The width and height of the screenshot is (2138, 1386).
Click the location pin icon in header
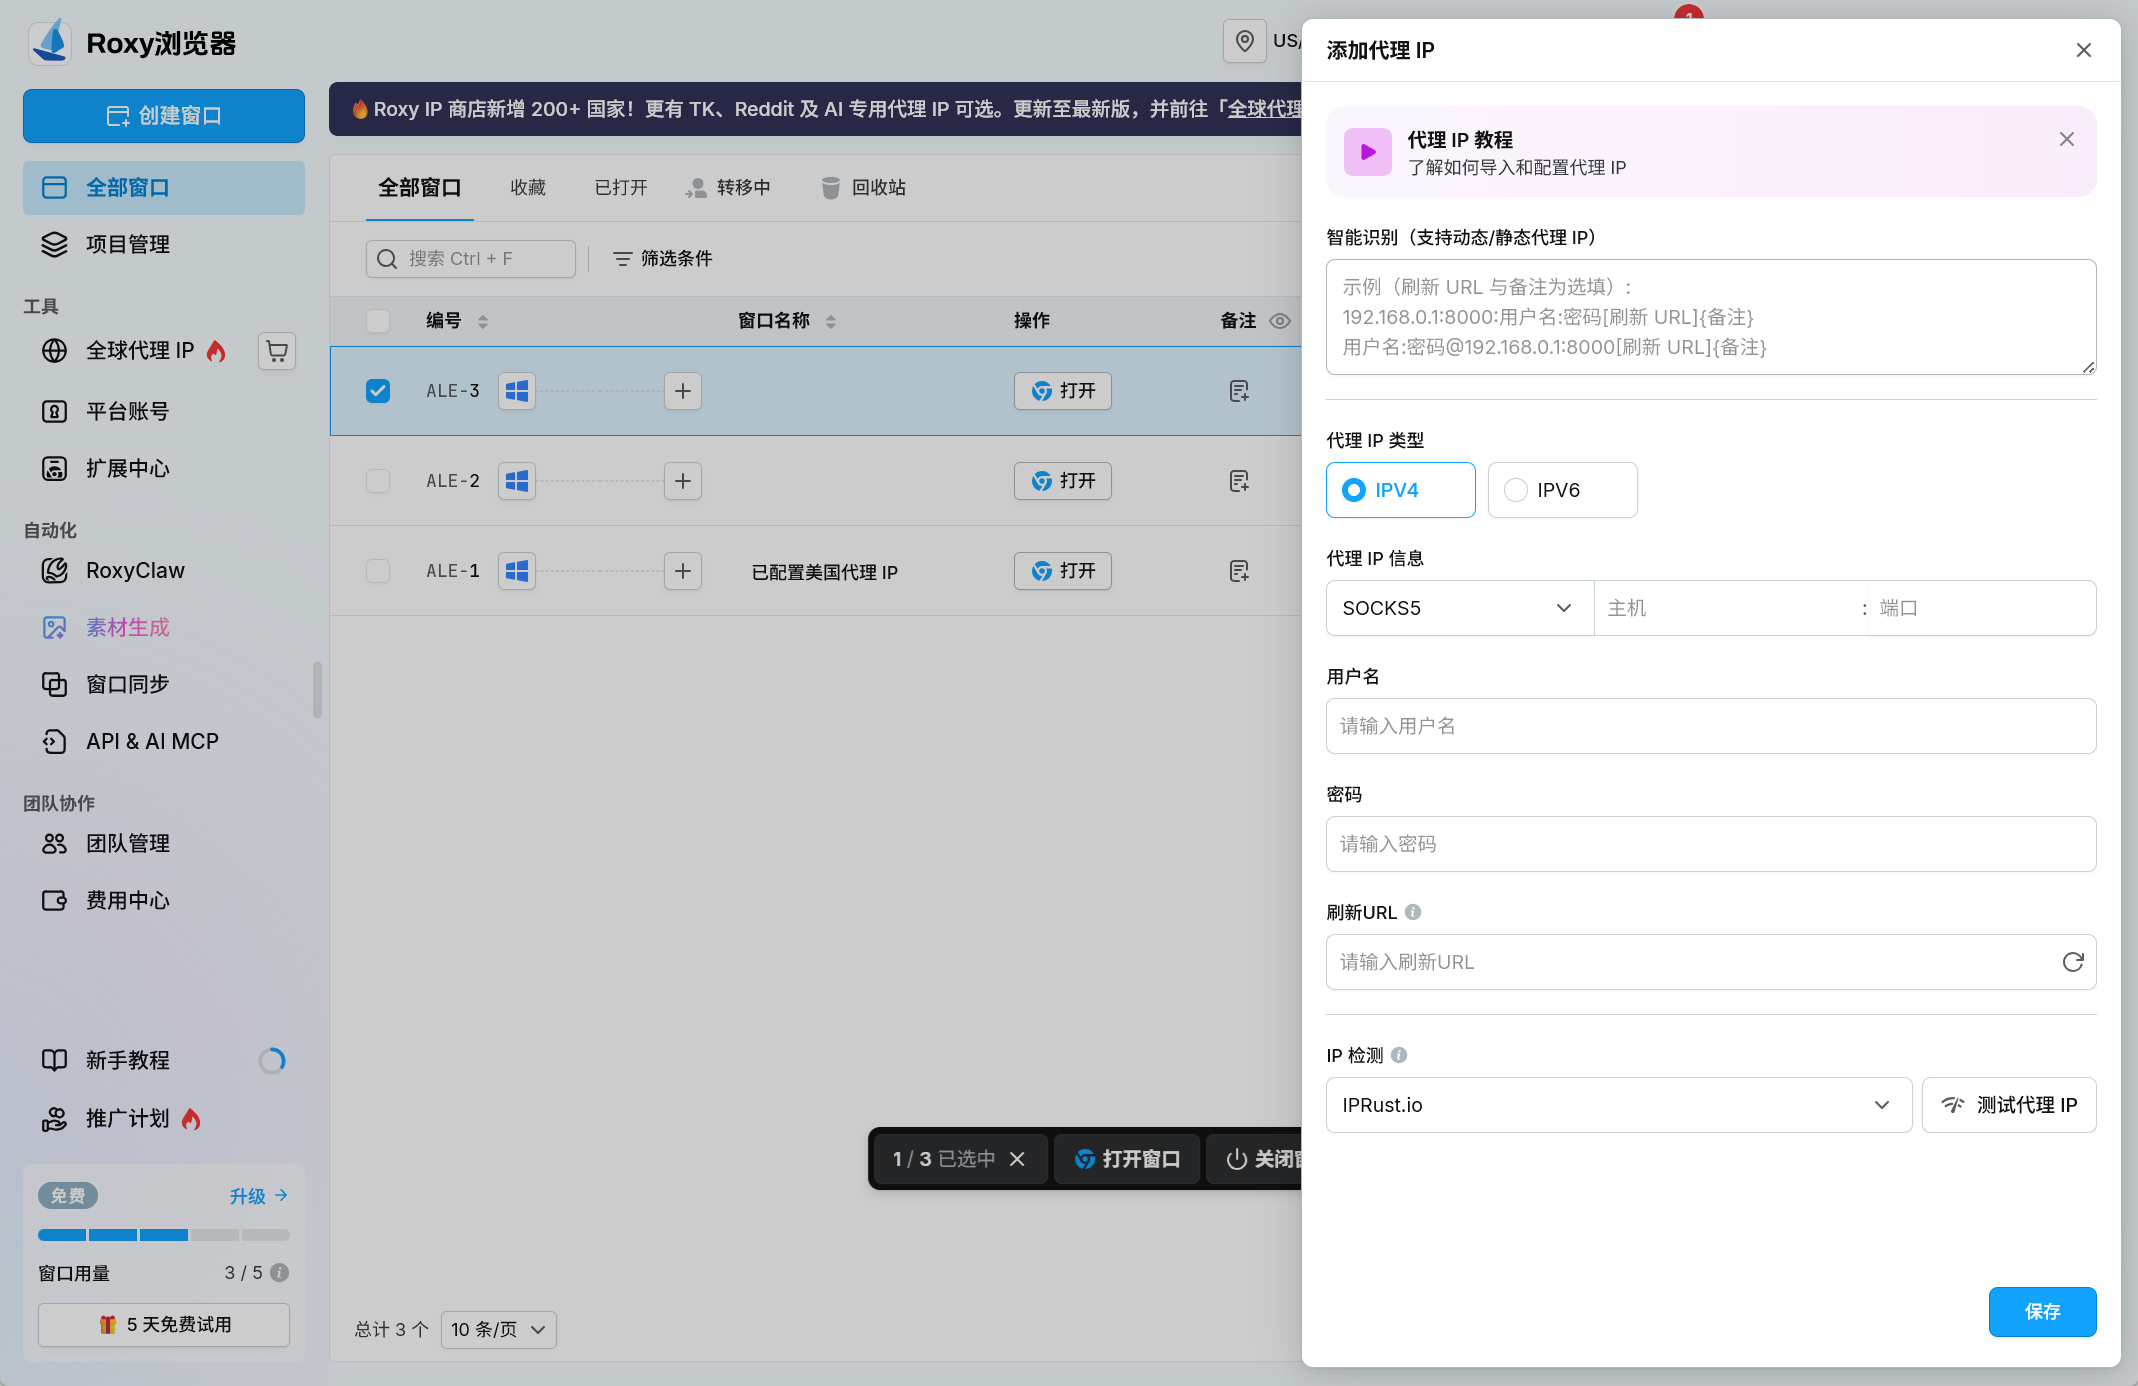[1244, 41]
